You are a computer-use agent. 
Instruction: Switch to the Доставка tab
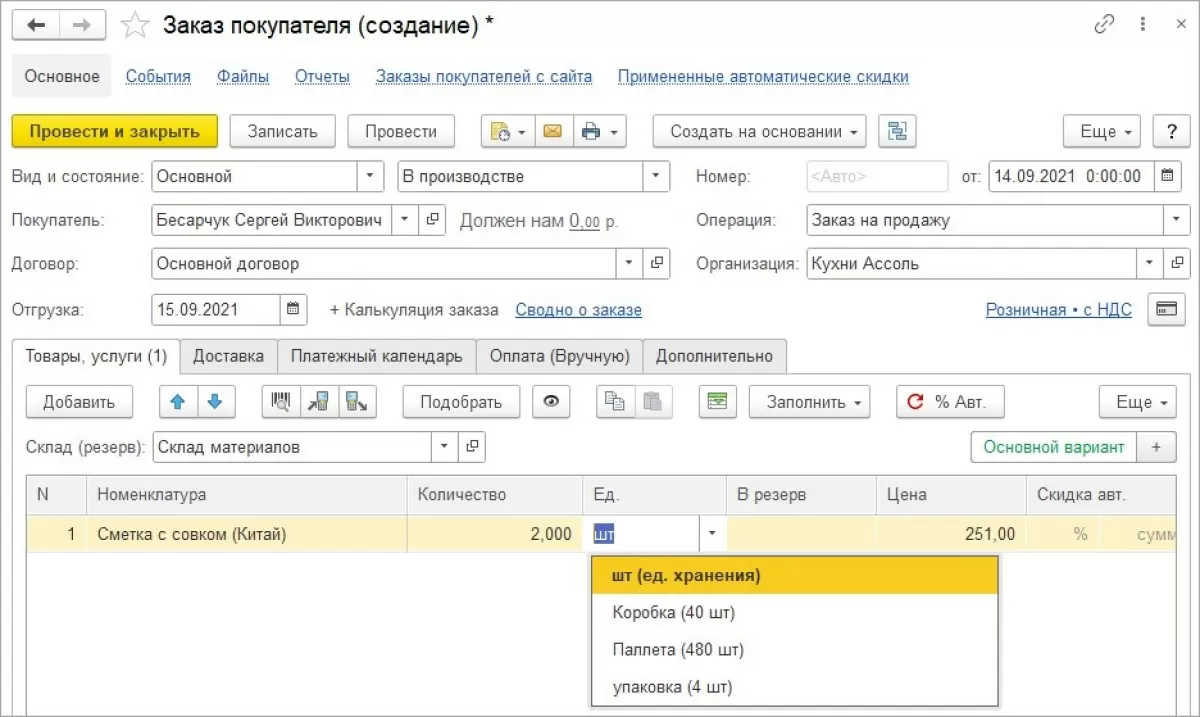pos(228,356)
